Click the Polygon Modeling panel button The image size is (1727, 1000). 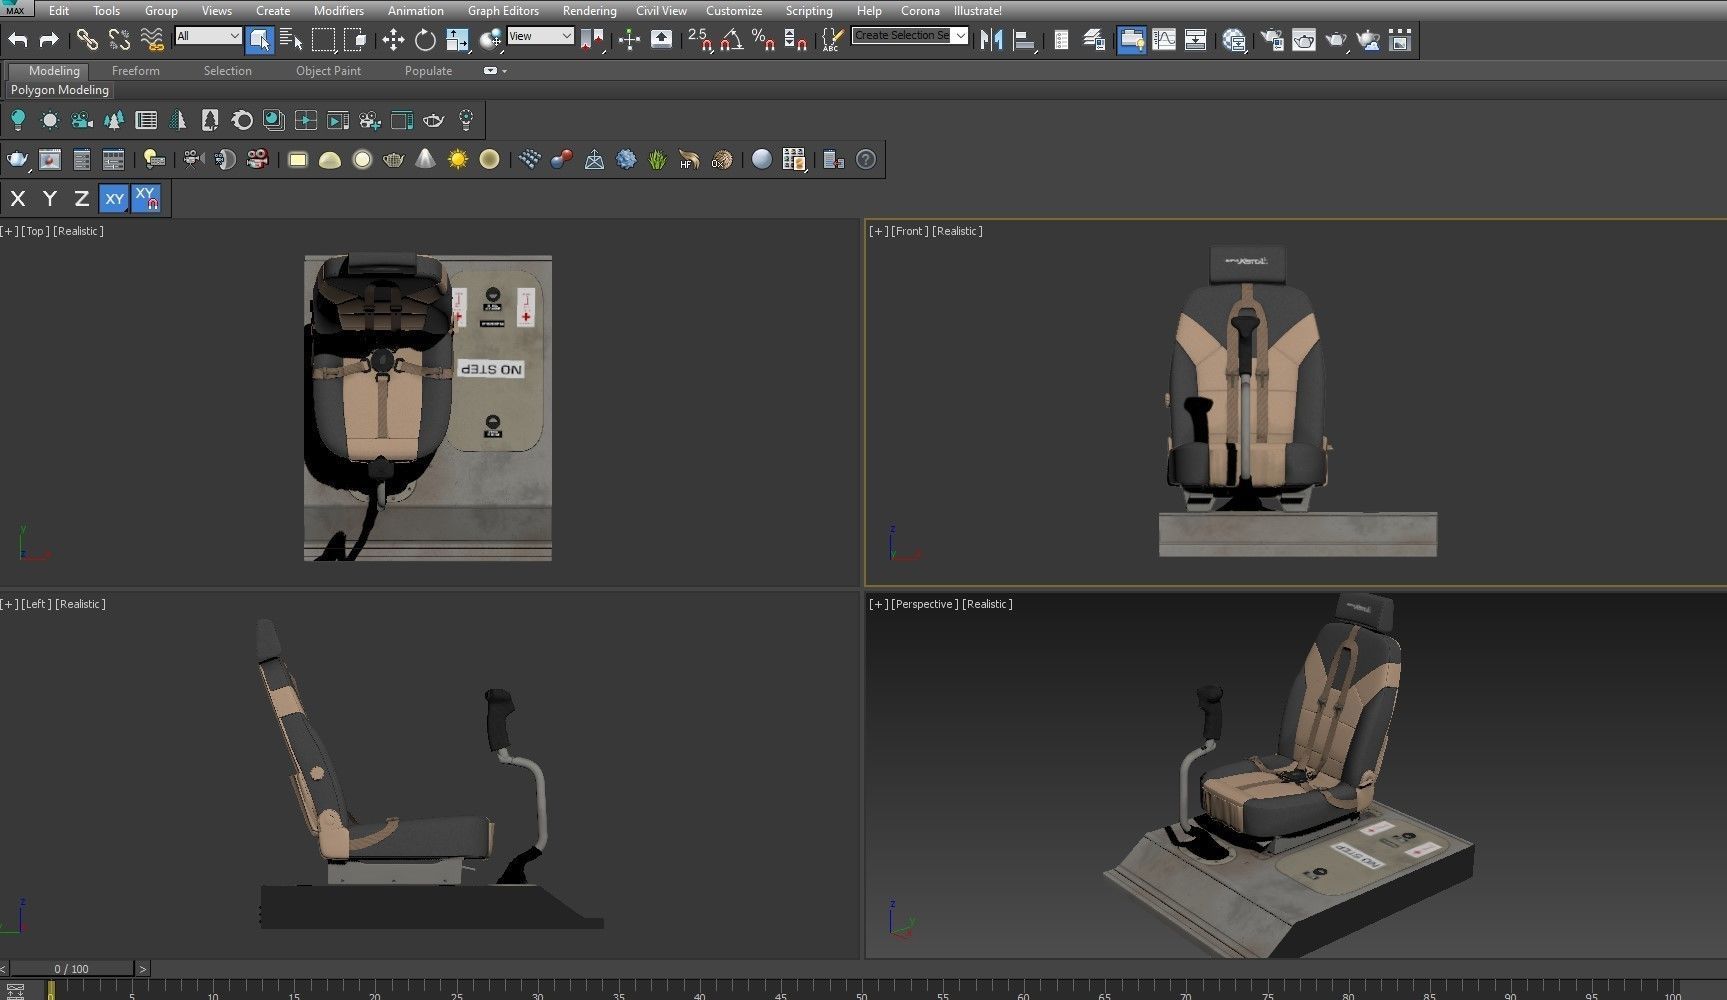click(59, 90)
